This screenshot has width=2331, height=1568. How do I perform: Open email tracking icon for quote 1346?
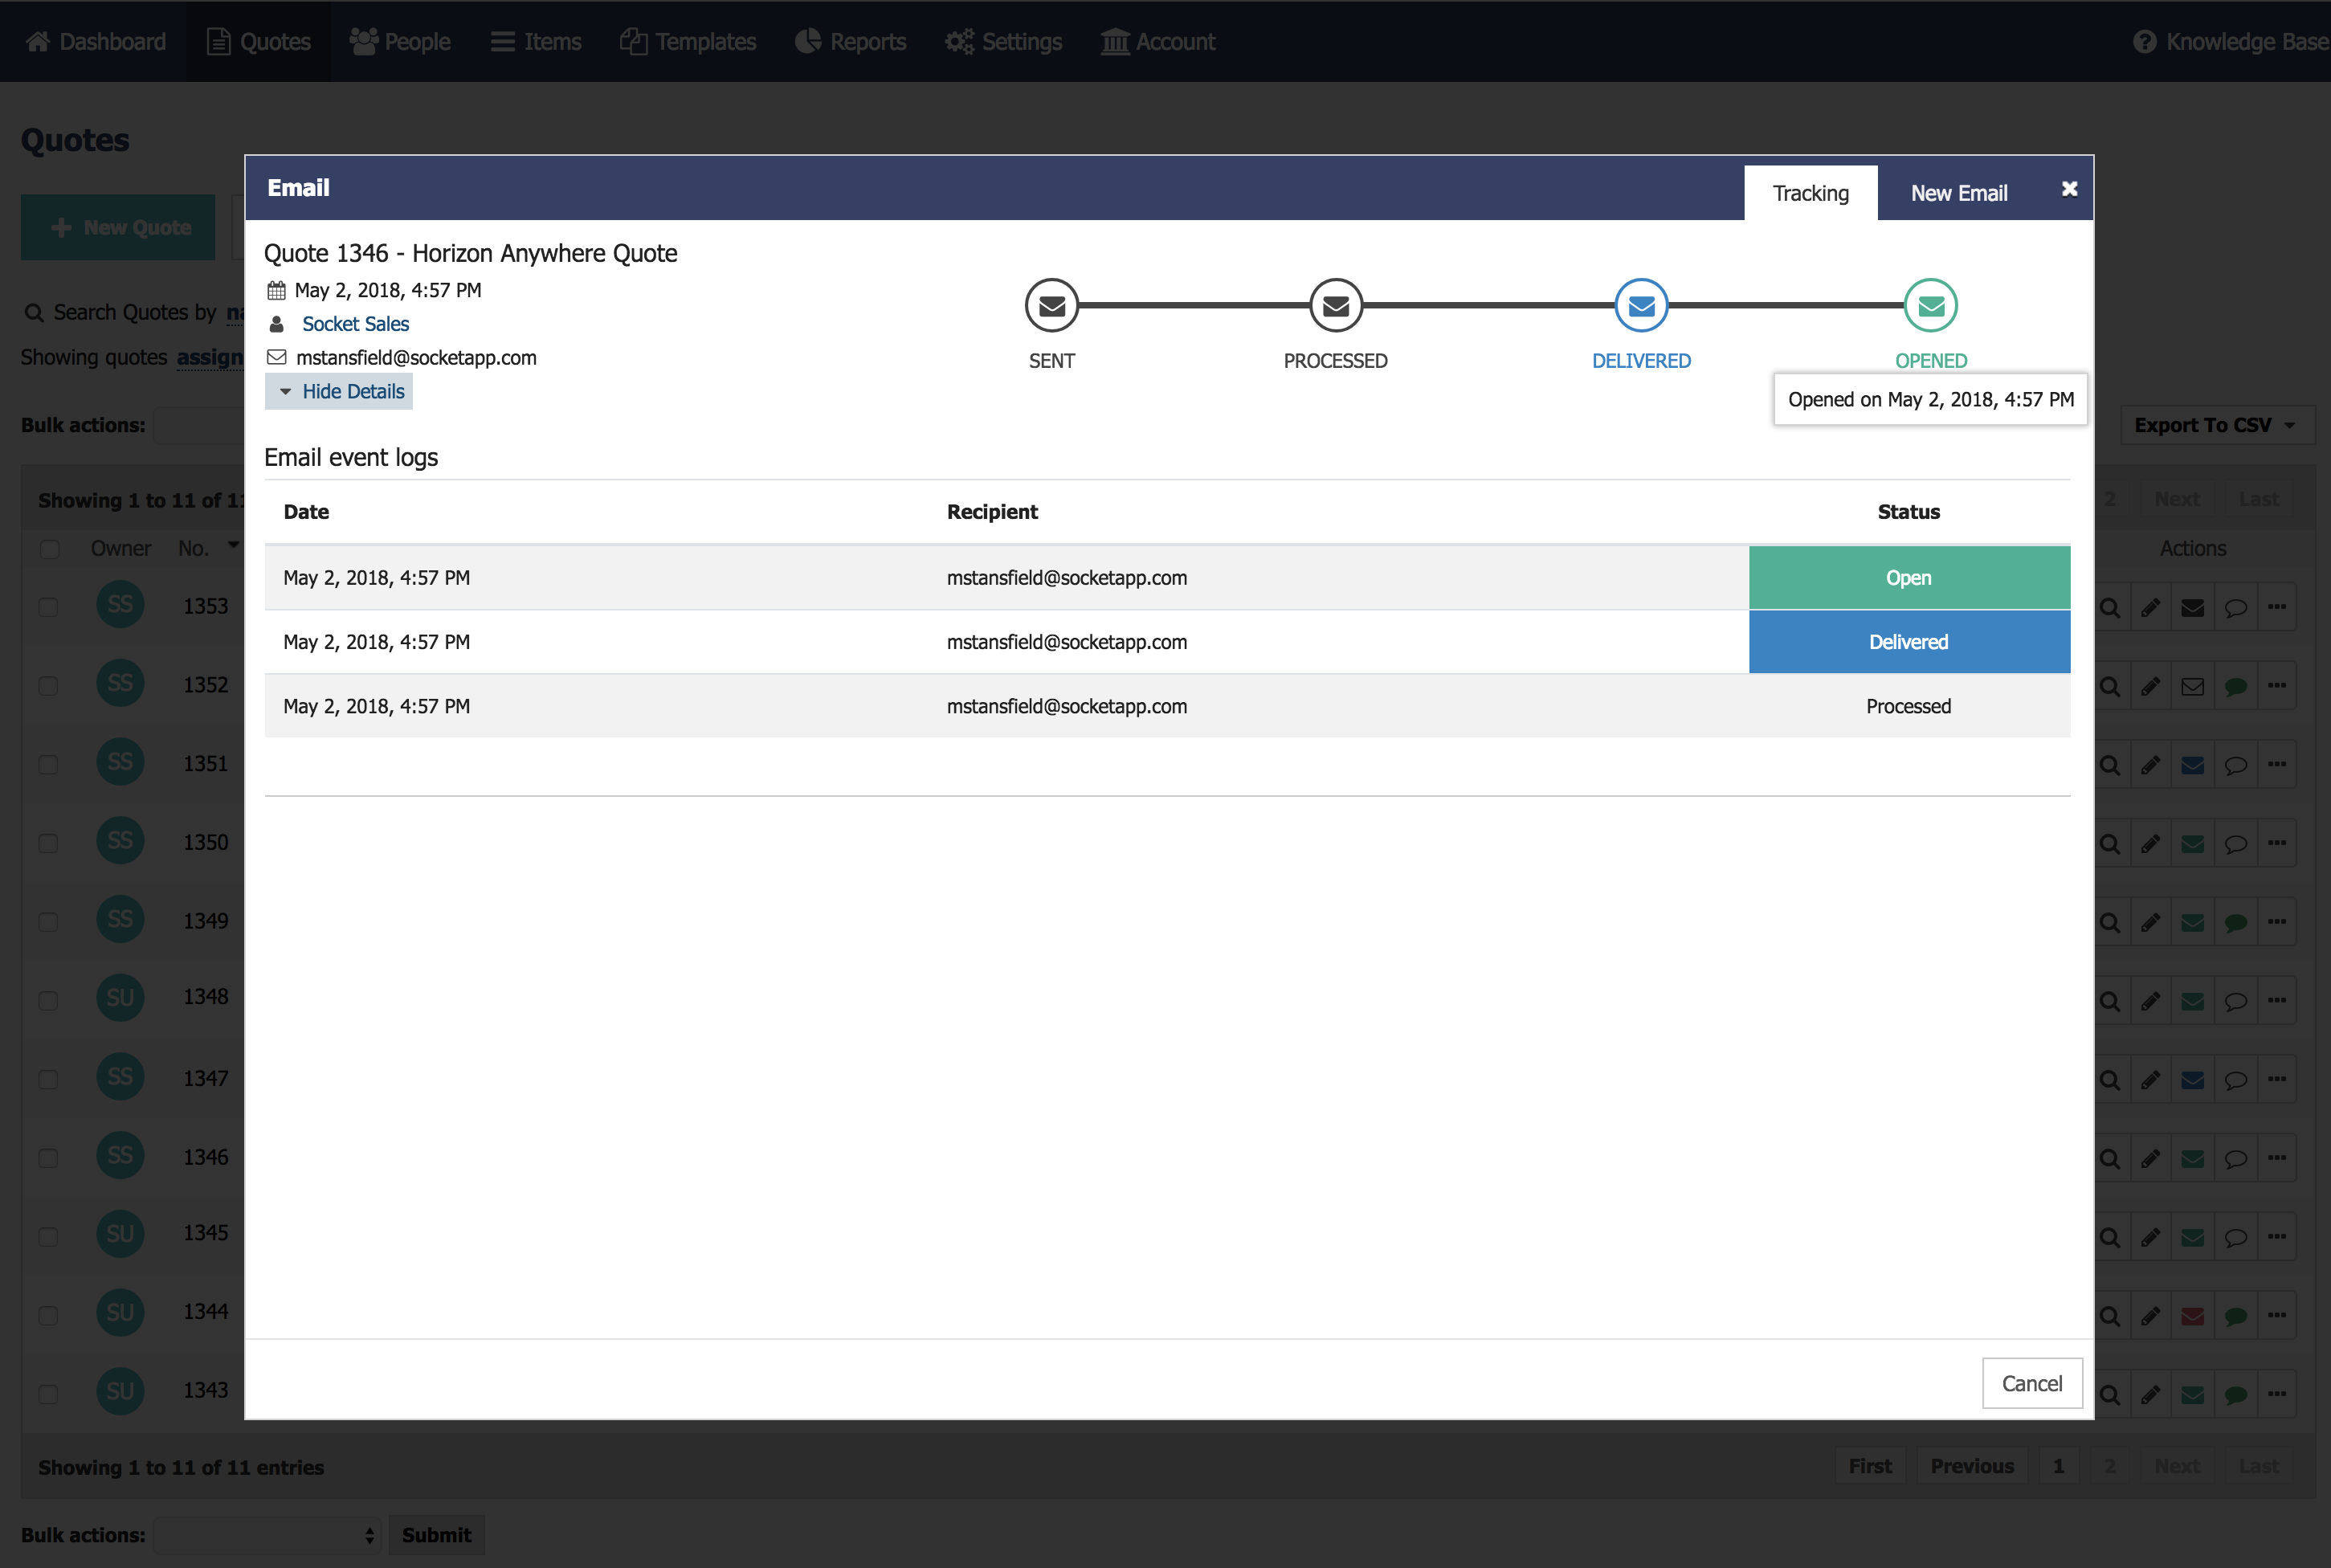pos(2193,1158)
